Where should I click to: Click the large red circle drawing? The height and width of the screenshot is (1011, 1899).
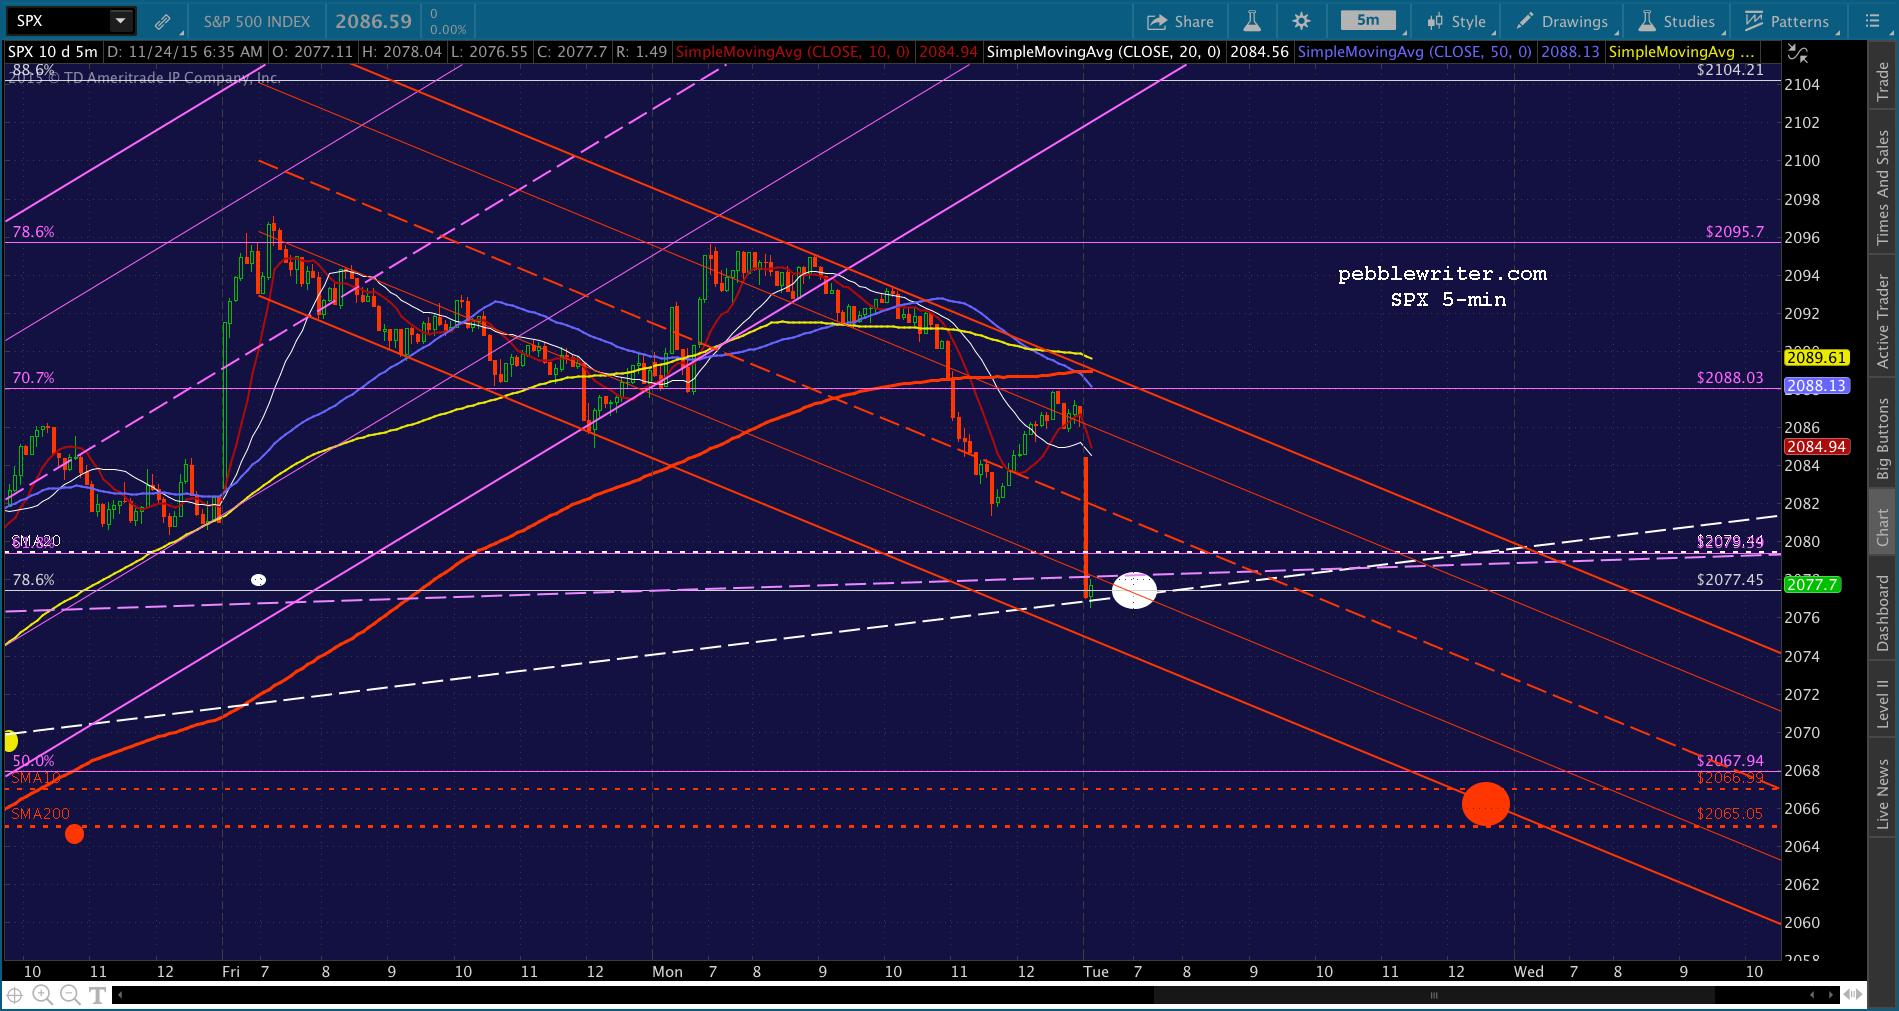coord(1486,804)
